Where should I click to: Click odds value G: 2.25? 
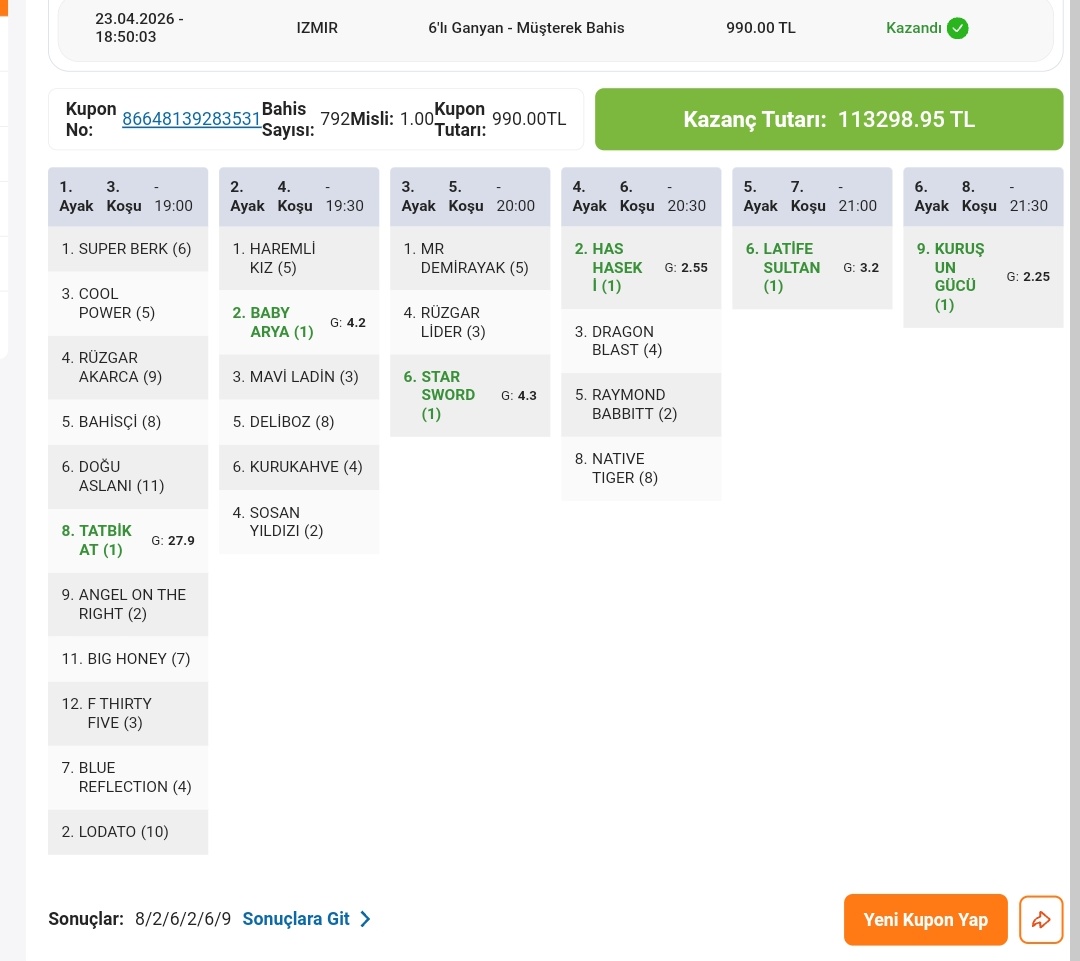[1028, 277]
